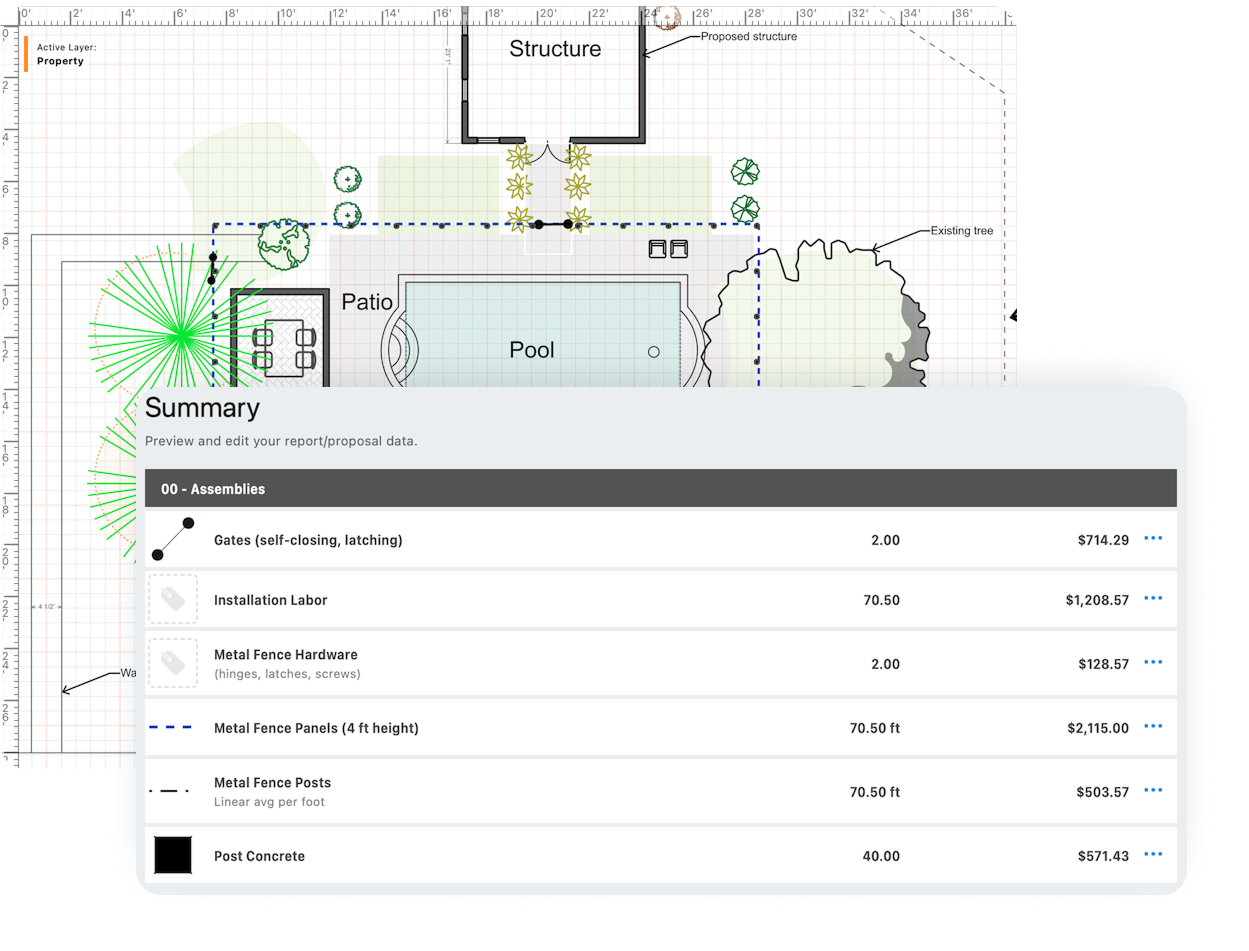Click the 70.50 quantity for Installation Labor

tap(881, 601)
